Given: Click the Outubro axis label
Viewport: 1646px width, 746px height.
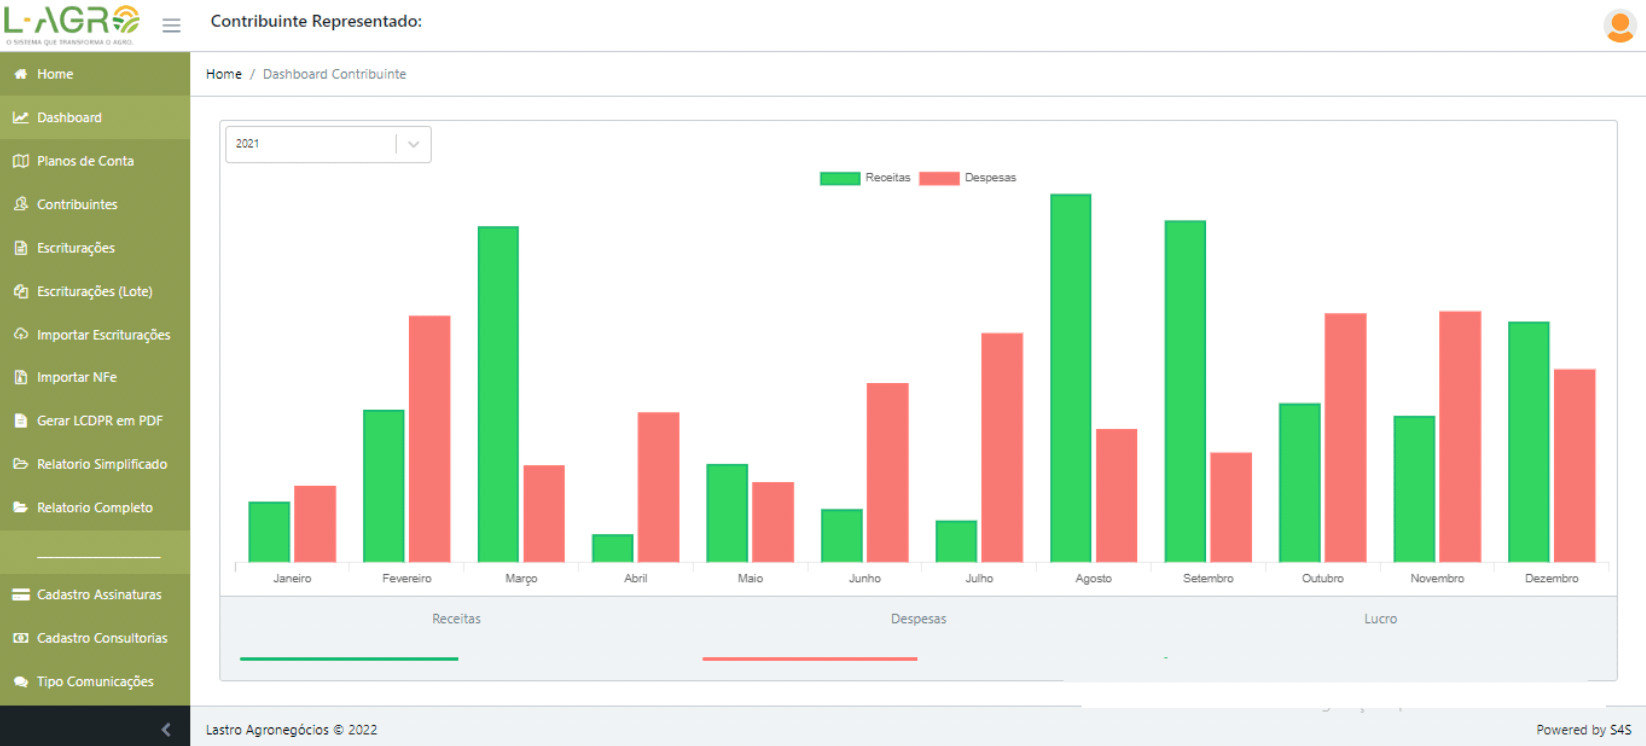Looking at the screenshot, I should pyautogui.click(x=1323, y=579).
